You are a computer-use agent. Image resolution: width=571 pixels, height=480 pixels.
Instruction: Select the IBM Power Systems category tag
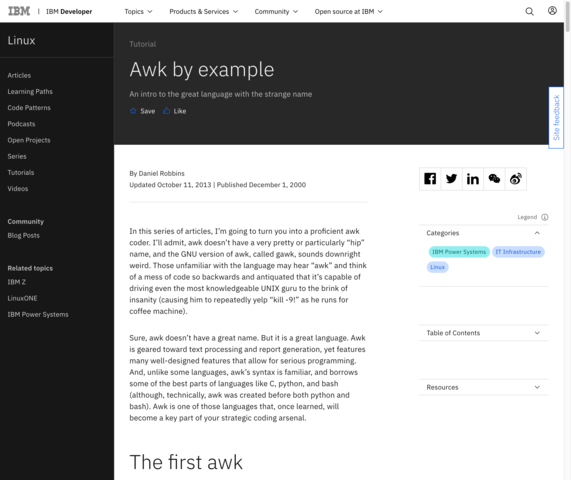pos(459,252)
